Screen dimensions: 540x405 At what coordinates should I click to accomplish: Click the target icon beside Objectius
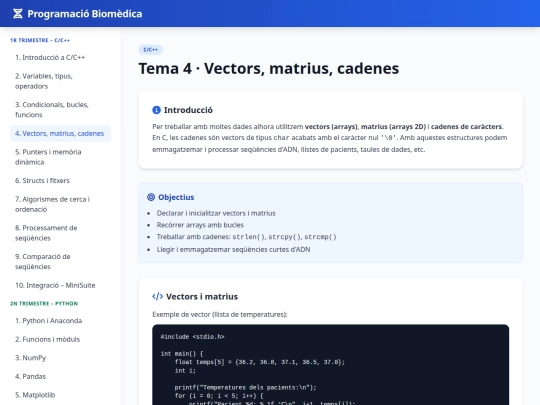[x=151, y=197]
